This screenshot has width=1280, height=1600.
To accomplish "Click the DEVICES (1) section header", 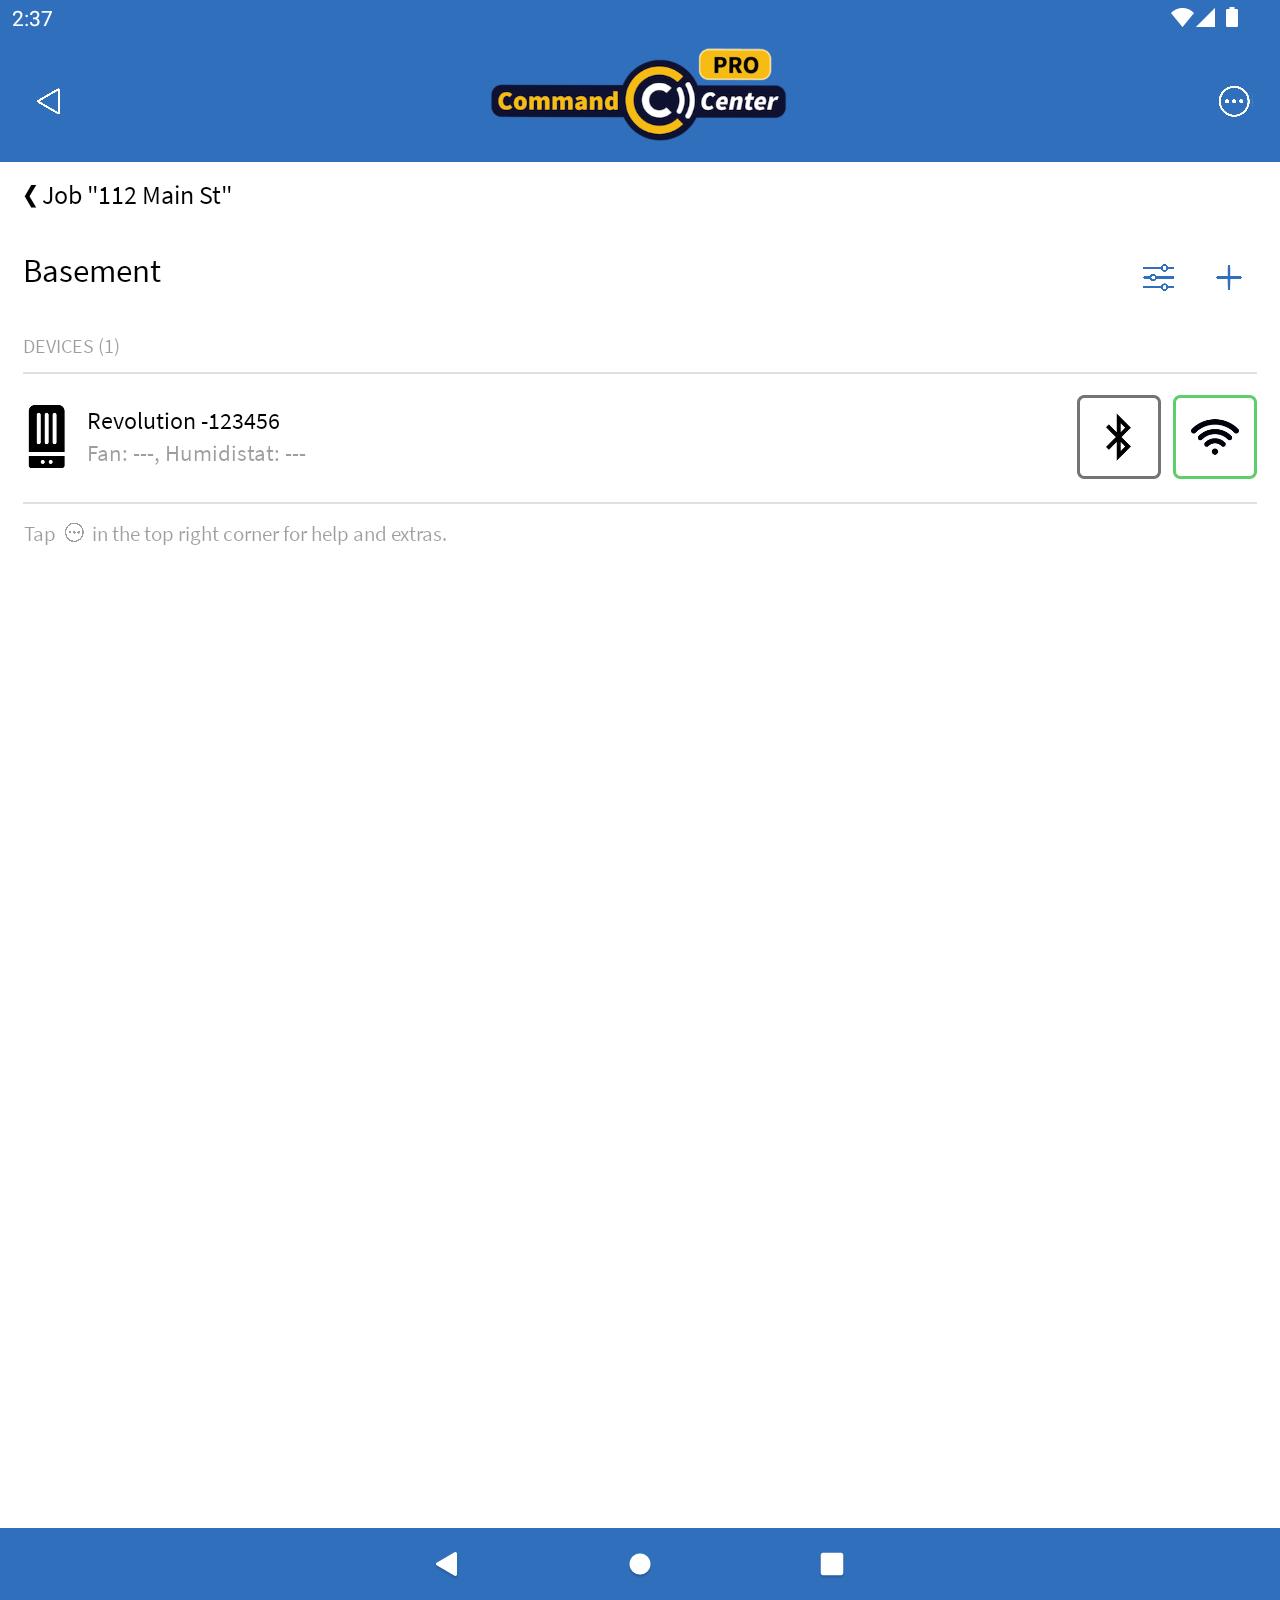I will coord(71,347).
